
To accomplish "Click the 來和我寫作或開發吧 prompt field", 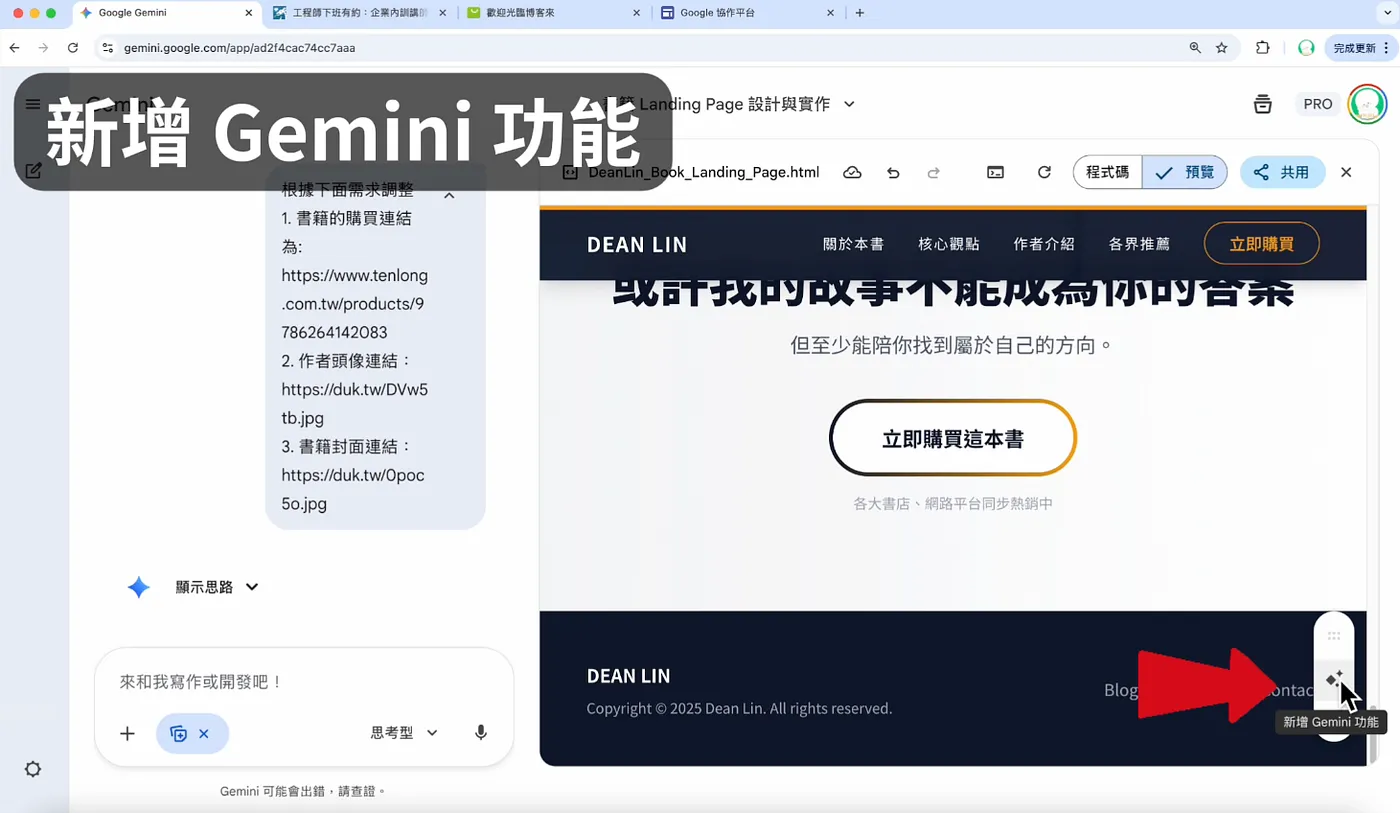I will (x=303, y=682).
